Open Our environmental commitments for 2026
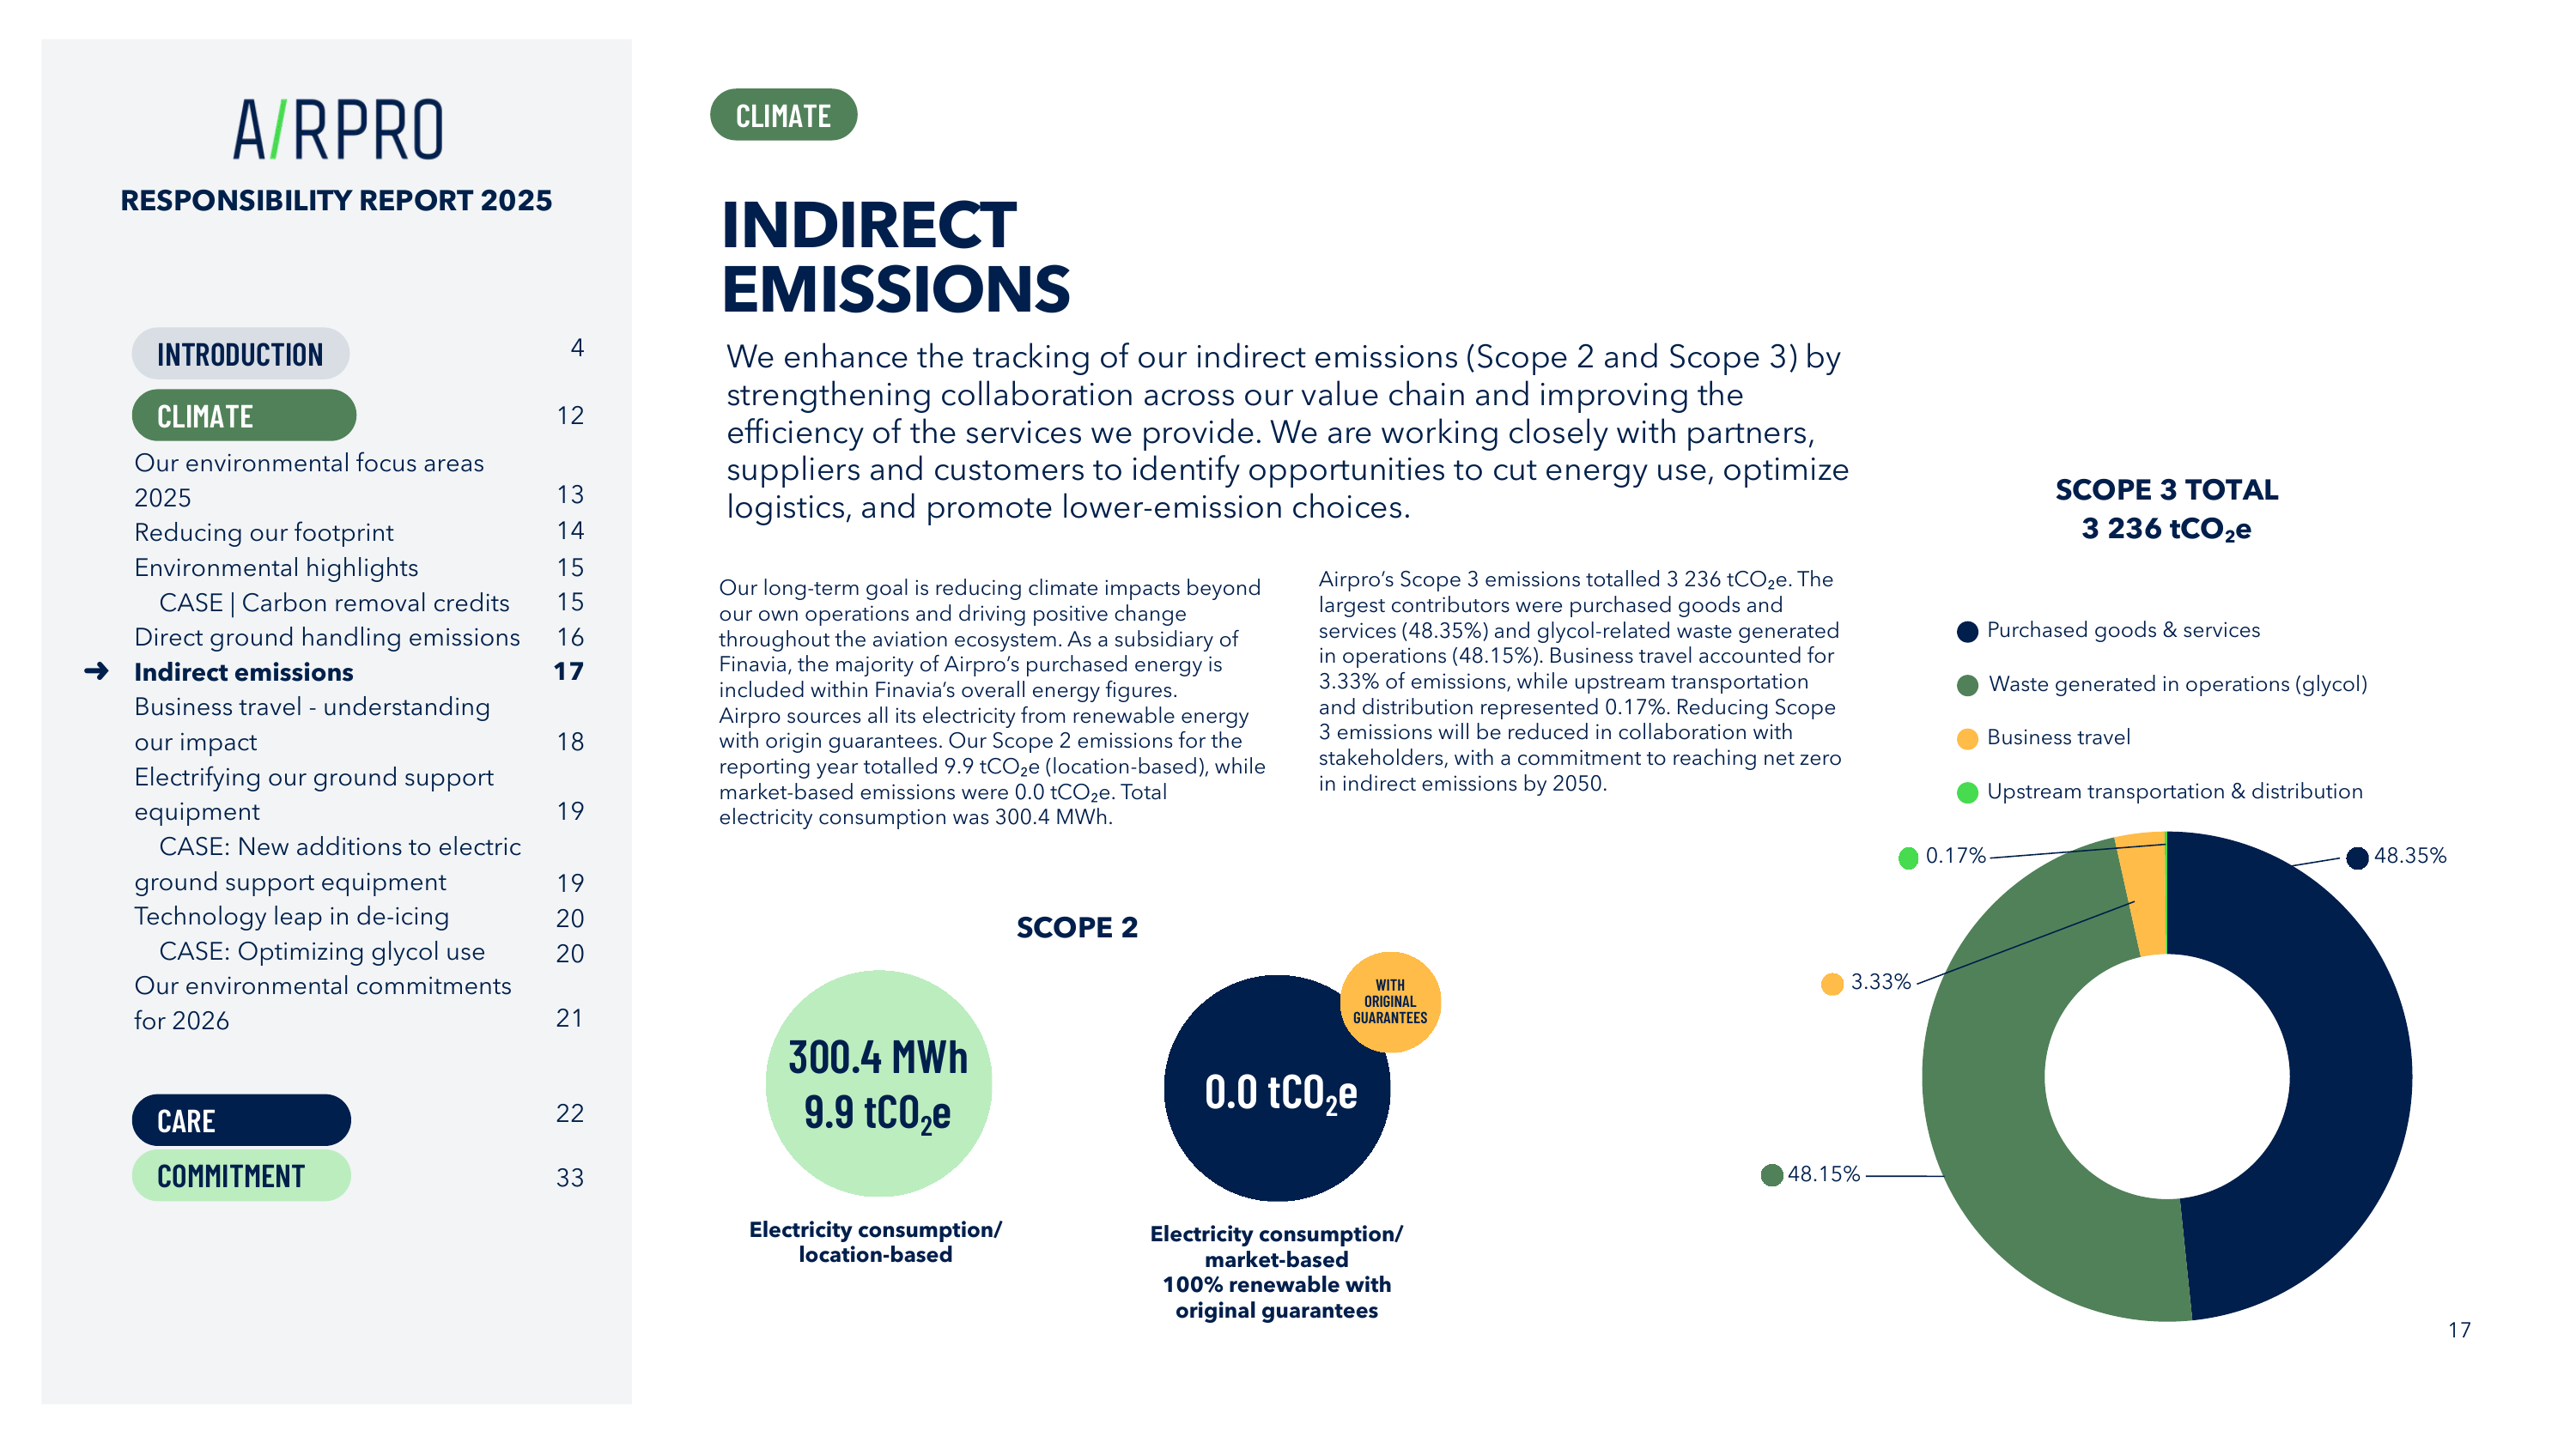The width and height of the screenshot is (2576, 1449). [323, 1003]
